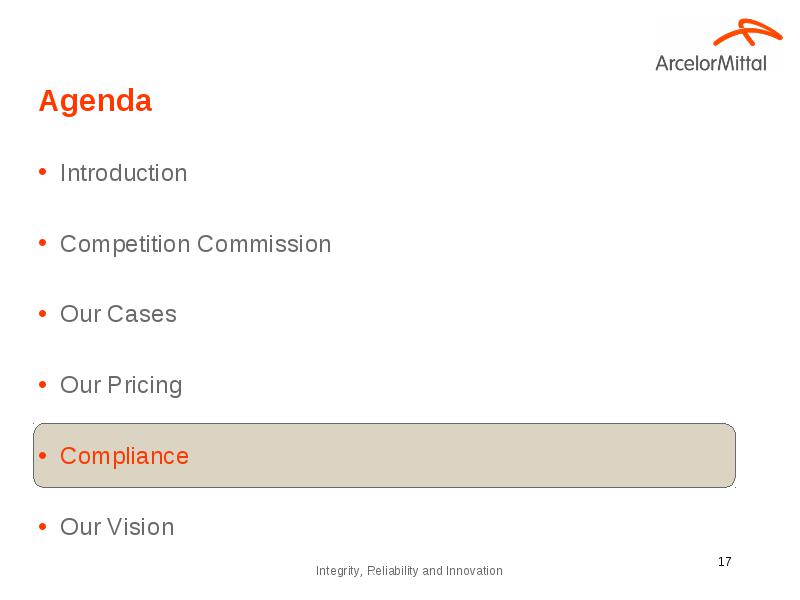Image resolution: width=800 pixels, height=600 pixels.
Task: Open the Our Pricing agenda item
Action: point(121,386)
